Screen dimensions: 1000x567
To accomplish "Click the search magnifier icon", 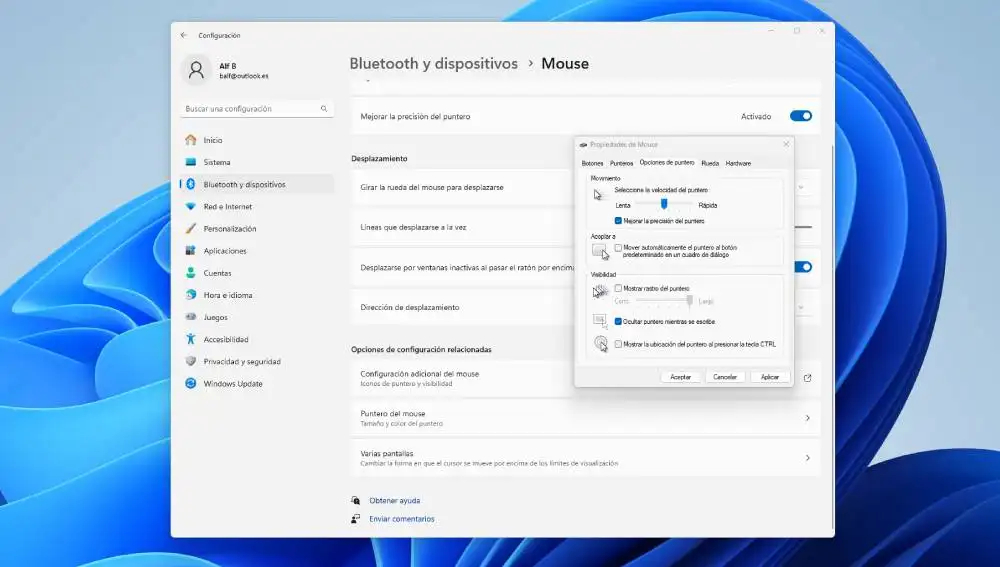I will point(324,109).
